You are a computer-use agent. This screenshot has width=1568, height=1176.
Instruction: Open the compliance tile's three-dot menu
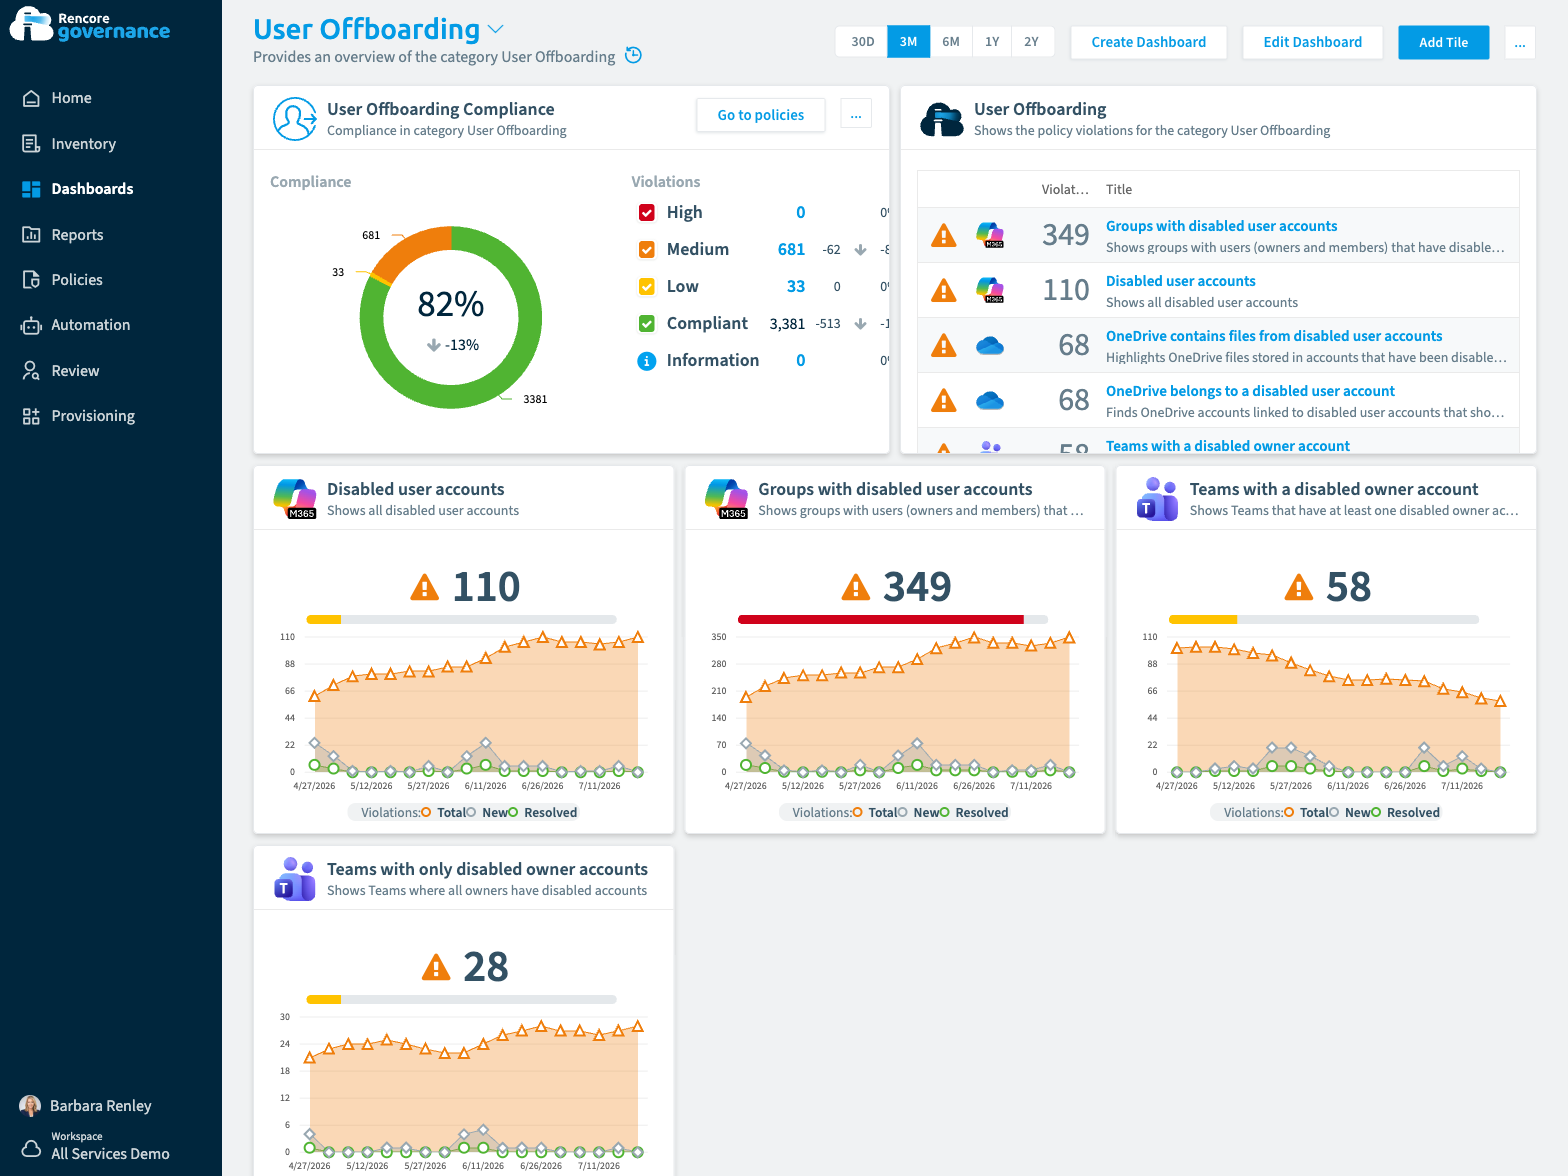tap(856, 114)
